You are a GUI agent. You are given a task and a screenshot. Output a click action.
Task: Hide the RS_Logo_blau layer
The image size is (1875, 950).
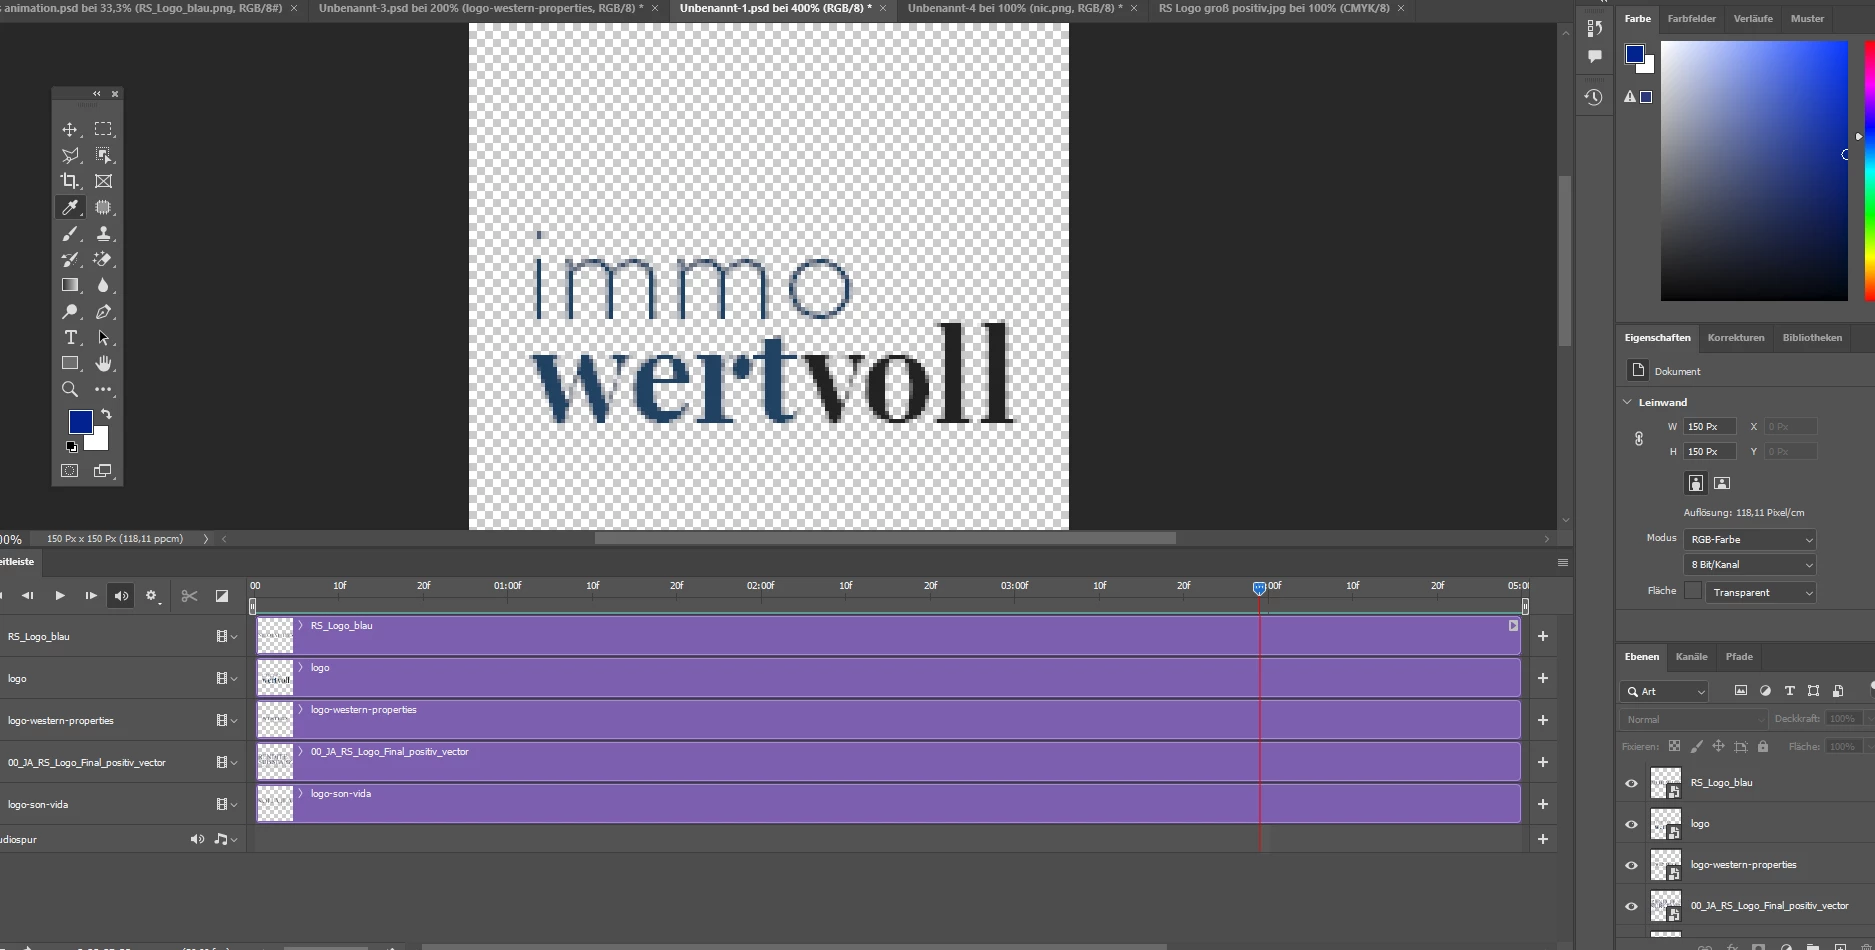(1631, 783)
